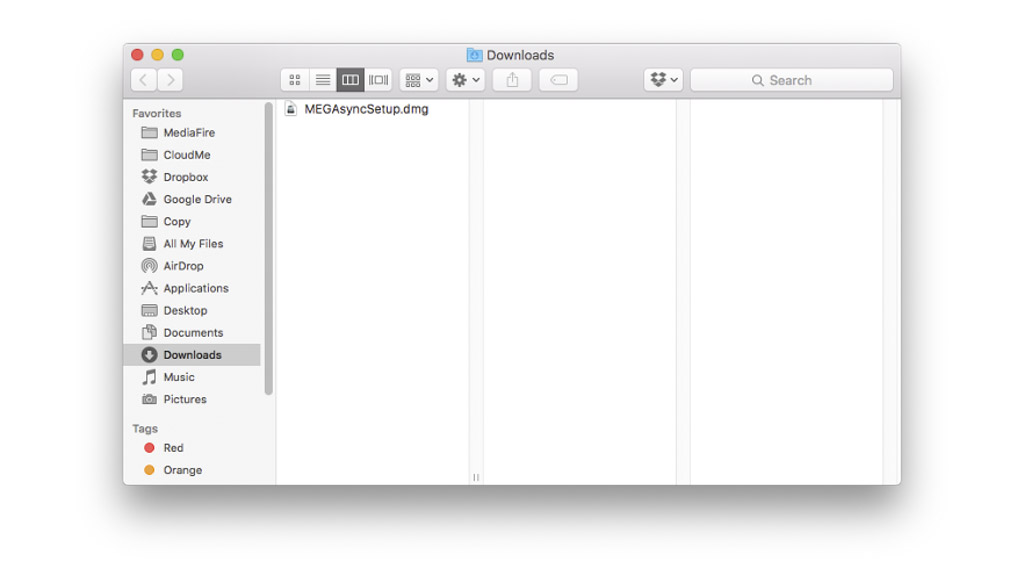Click the Share toolbar icon

[x=512, y=80]
